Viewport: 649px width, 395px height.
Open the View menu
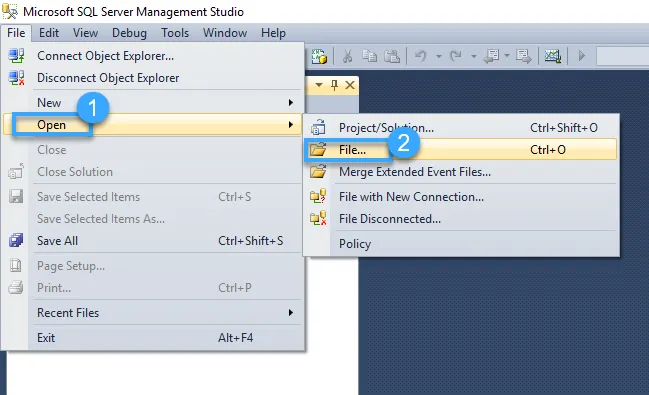tap(85, 33)
